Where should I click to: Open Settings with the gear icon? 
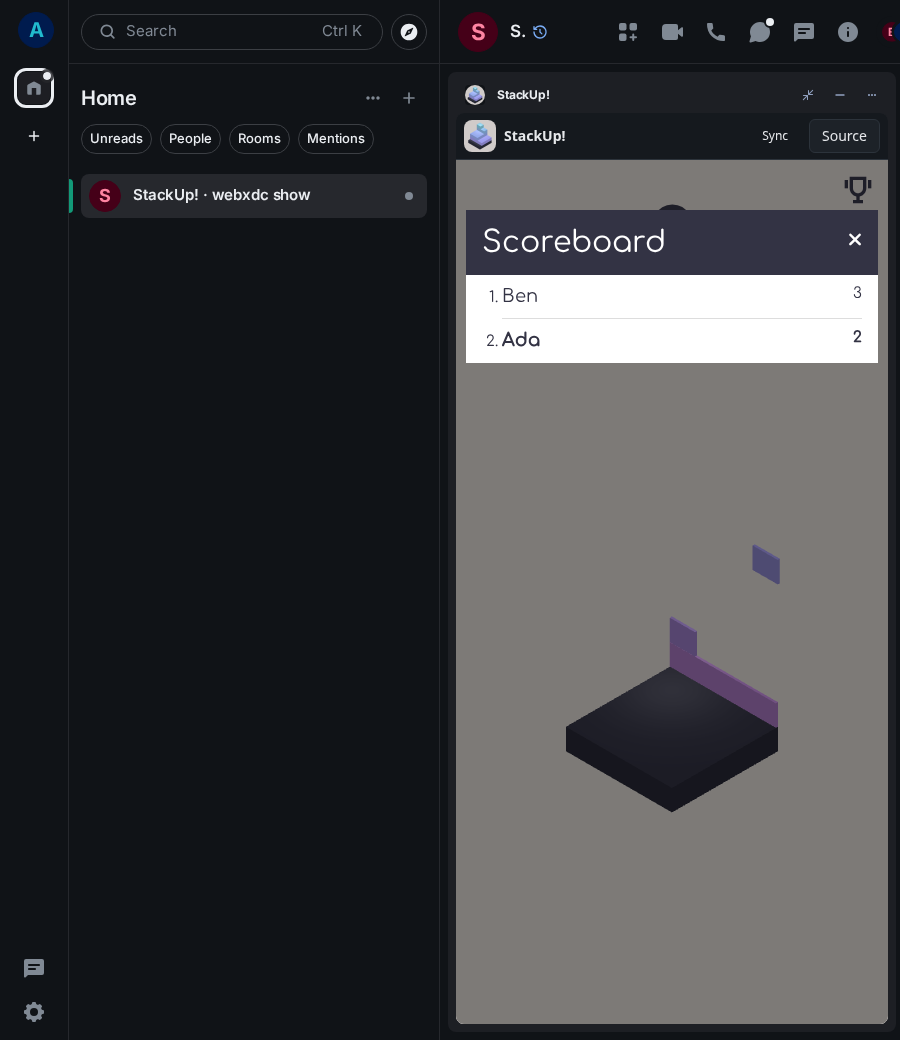34,1012
